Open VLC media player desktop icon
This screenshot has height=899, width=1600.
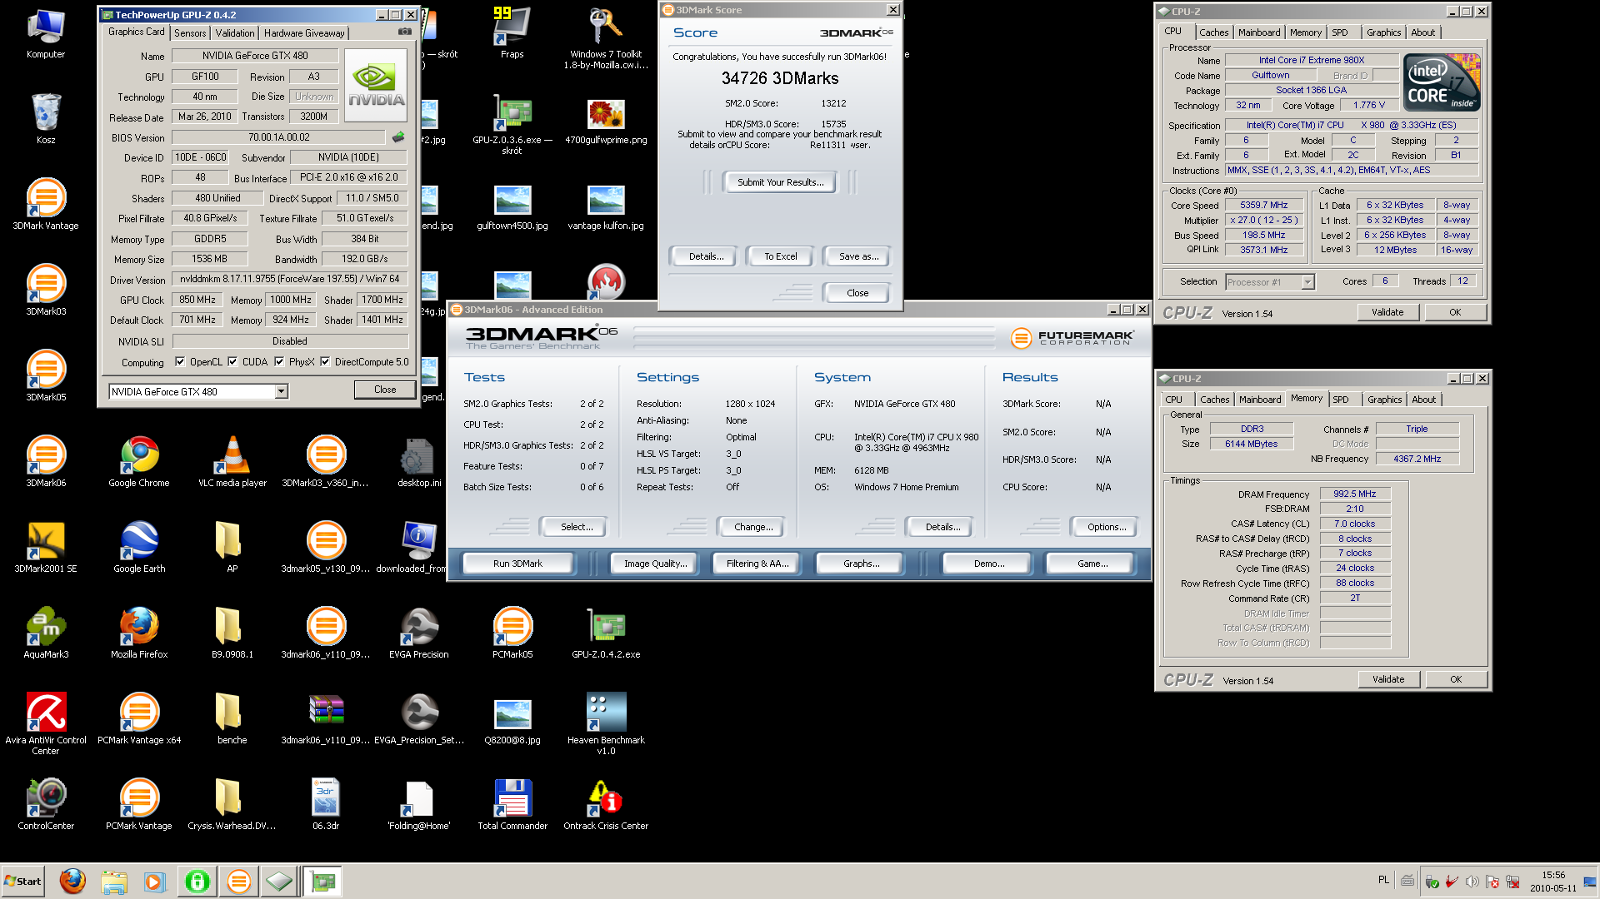[232, 461]
